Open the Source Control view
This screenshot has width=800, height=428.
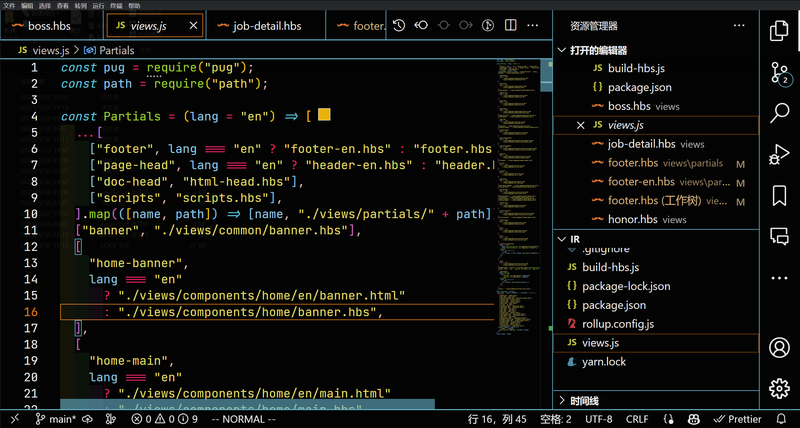[779, 73]
